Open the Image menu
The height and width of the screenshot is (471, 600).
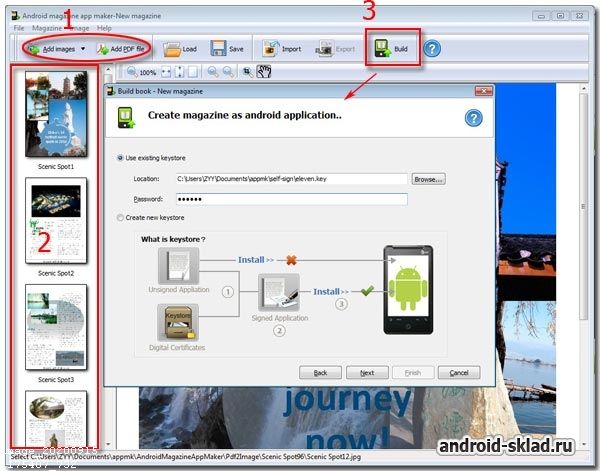[80, 28]
